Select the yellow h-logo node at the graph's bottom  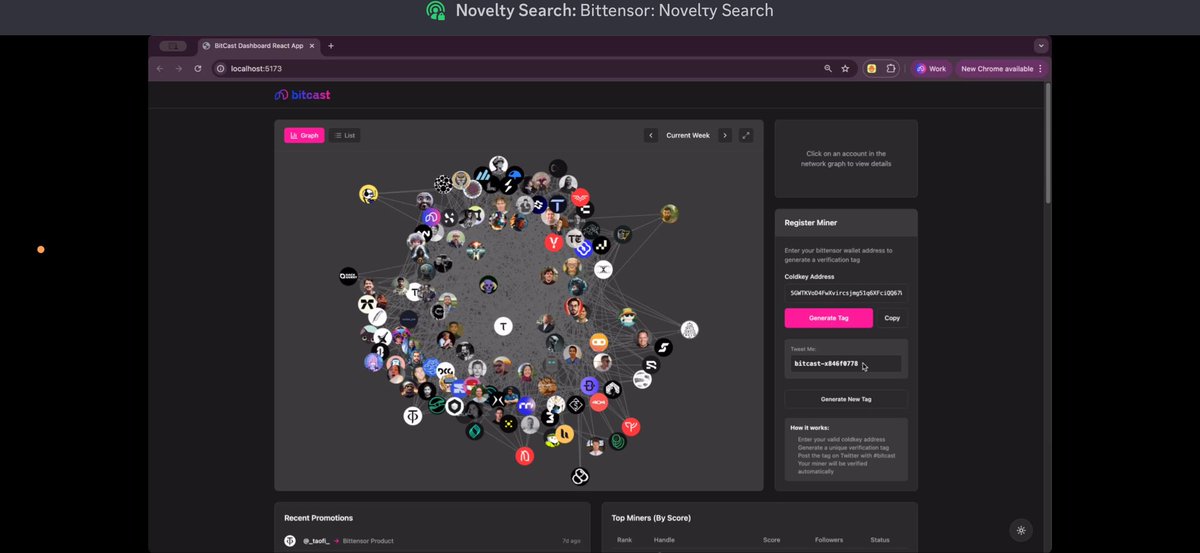point(563,433)
